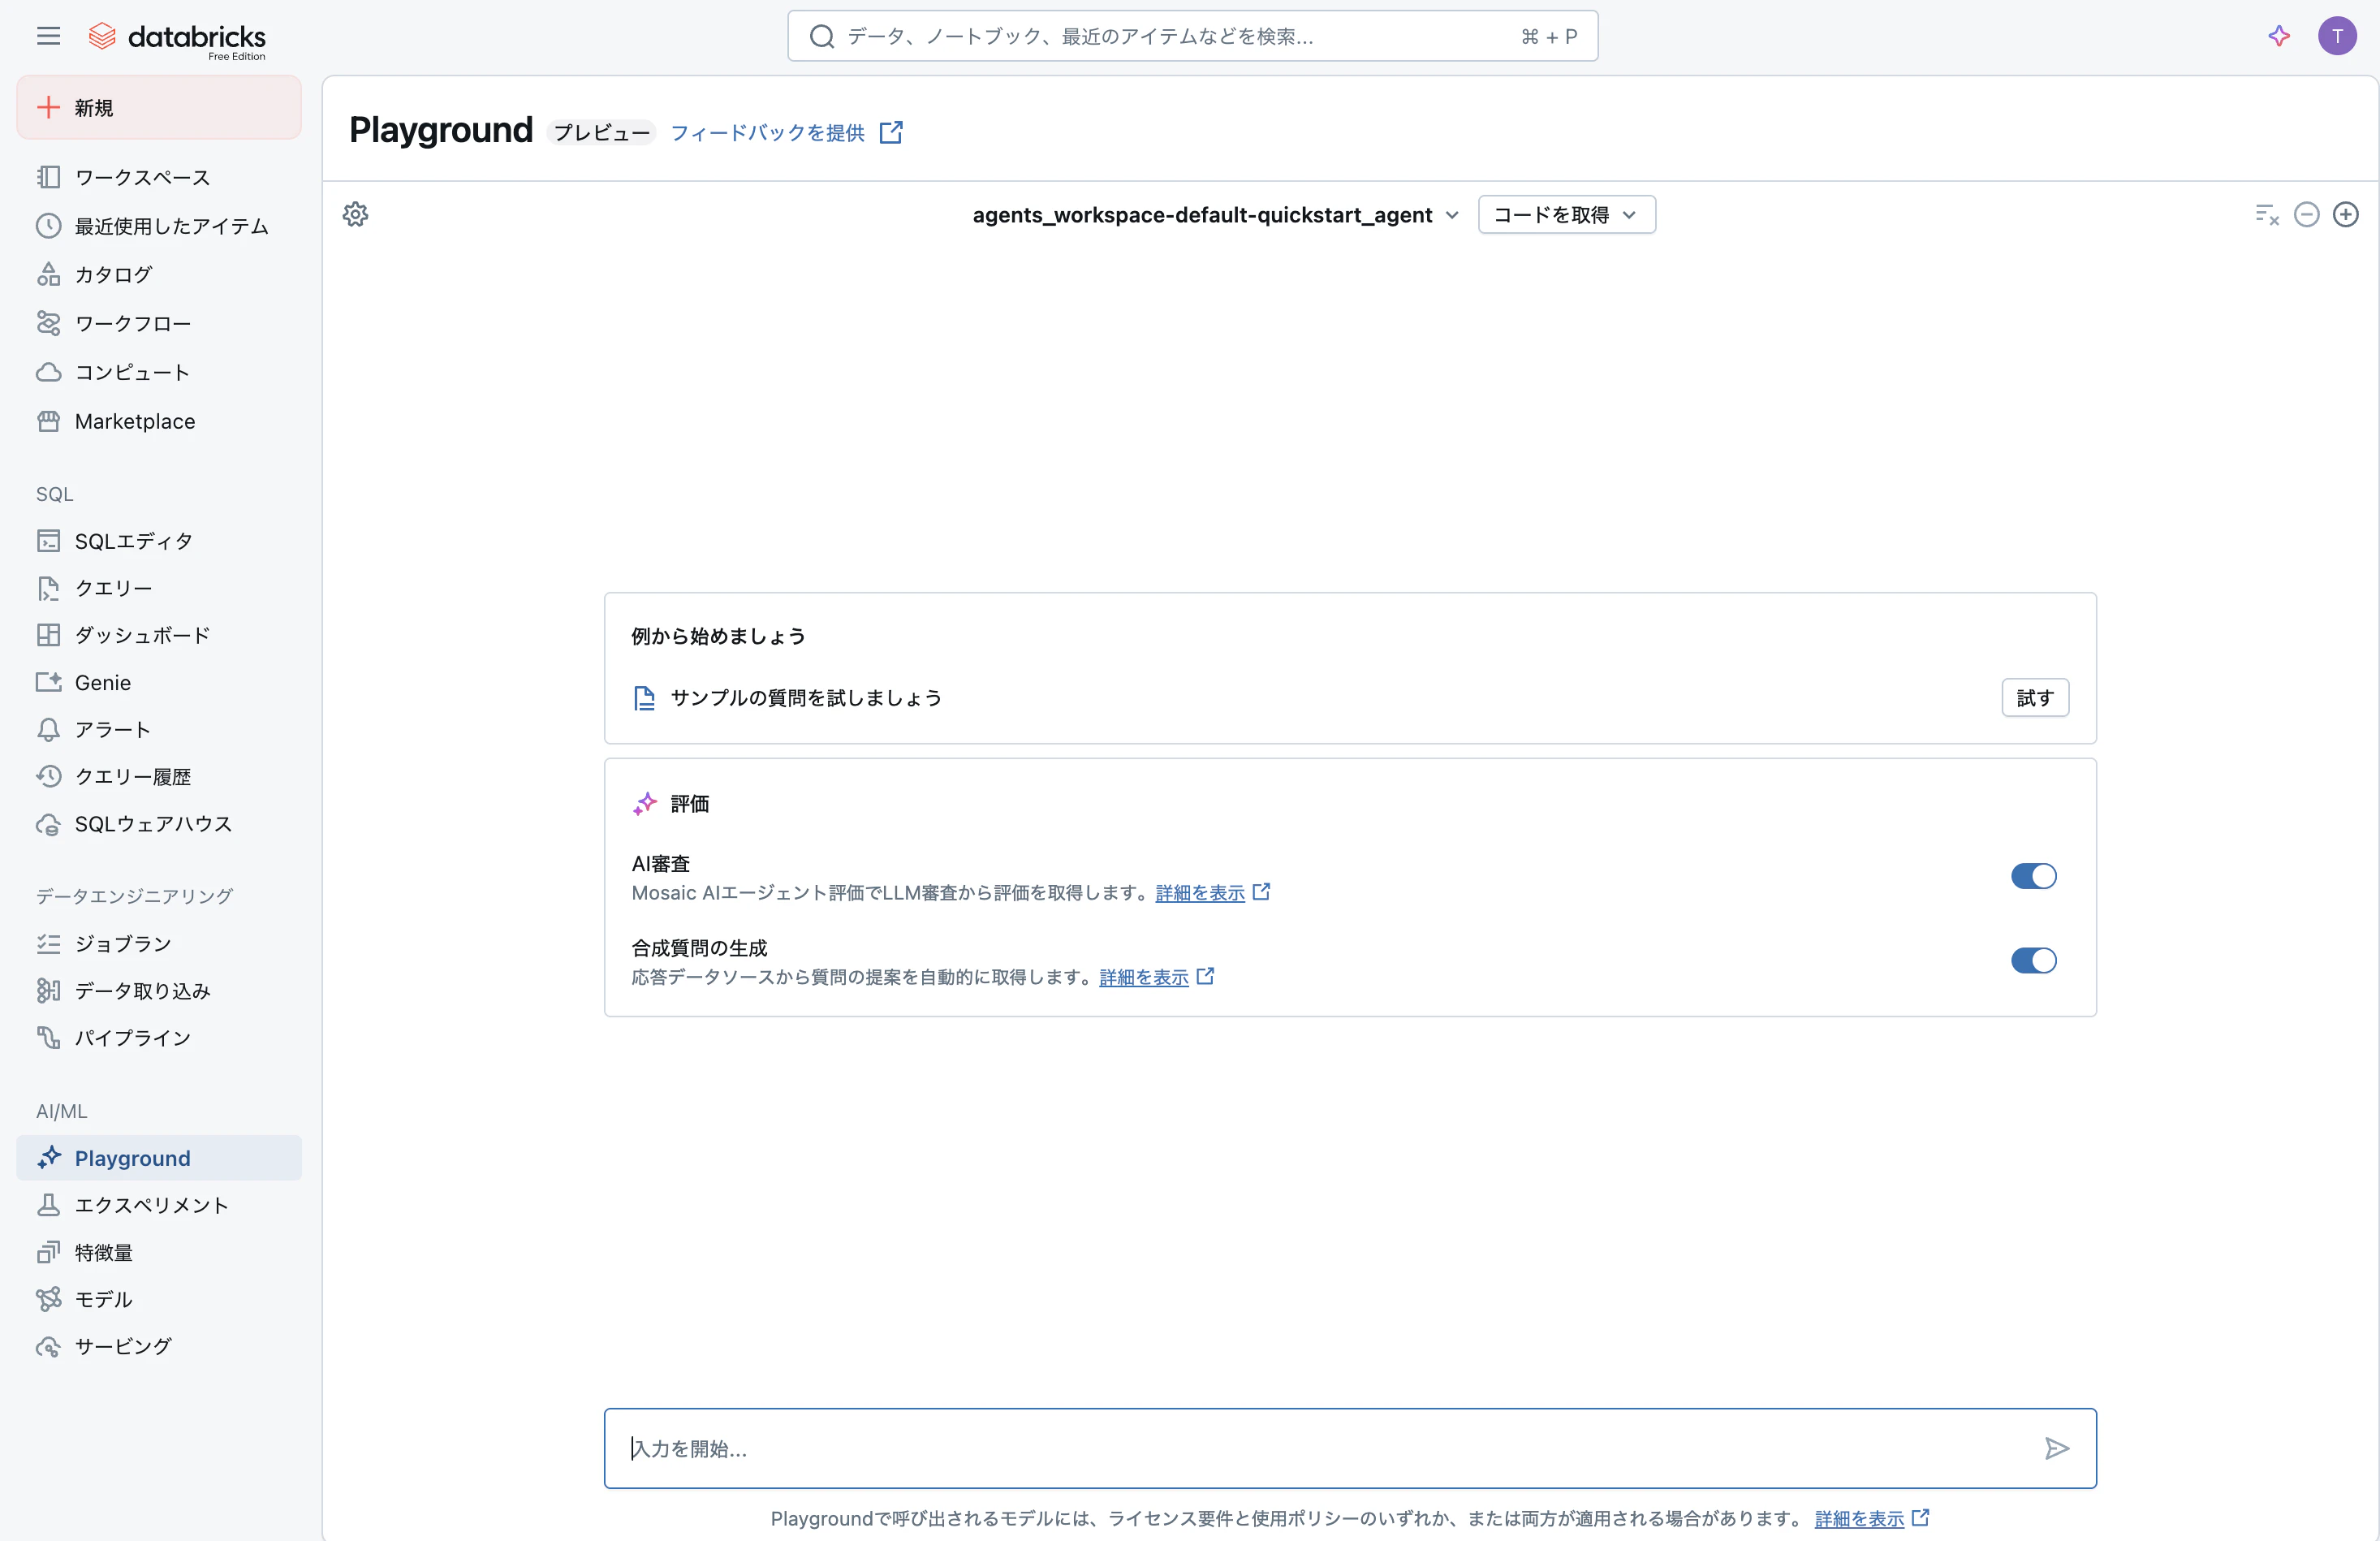Click the ワークスペース sidebar icon
2380x1541 pixels.
click(x=48, y=178)
